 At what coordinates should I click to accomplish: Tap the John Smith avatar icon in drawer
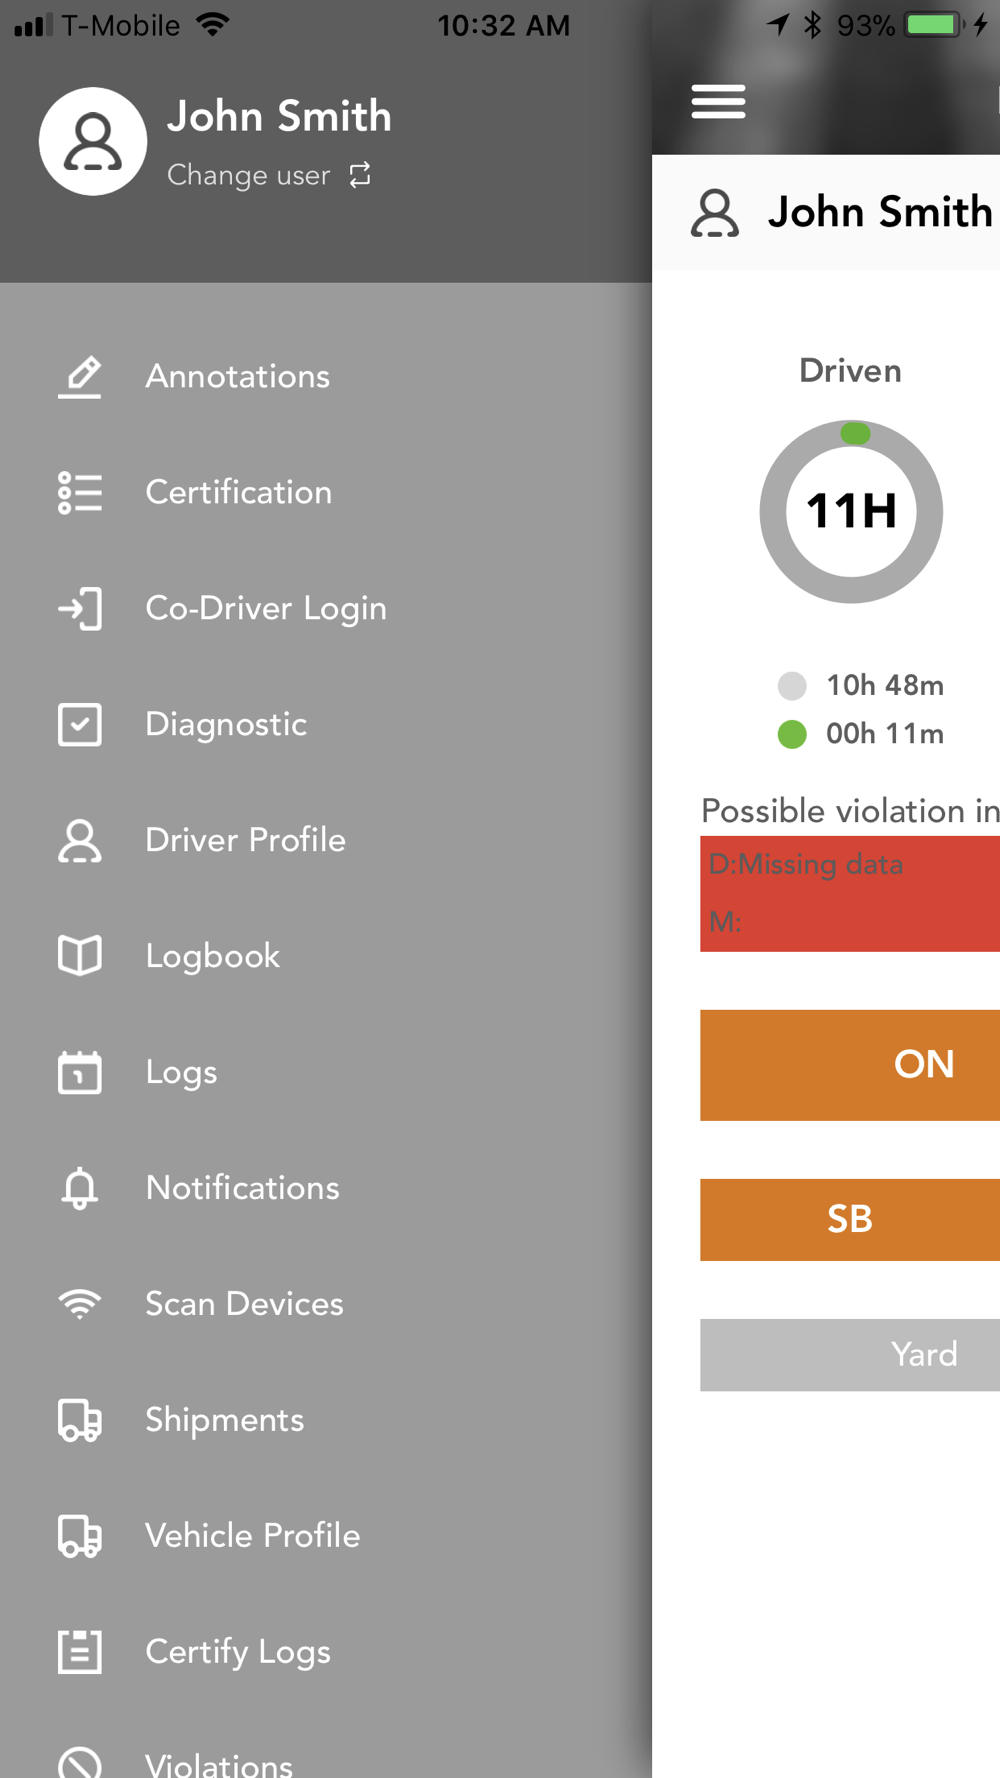[93, 141]
